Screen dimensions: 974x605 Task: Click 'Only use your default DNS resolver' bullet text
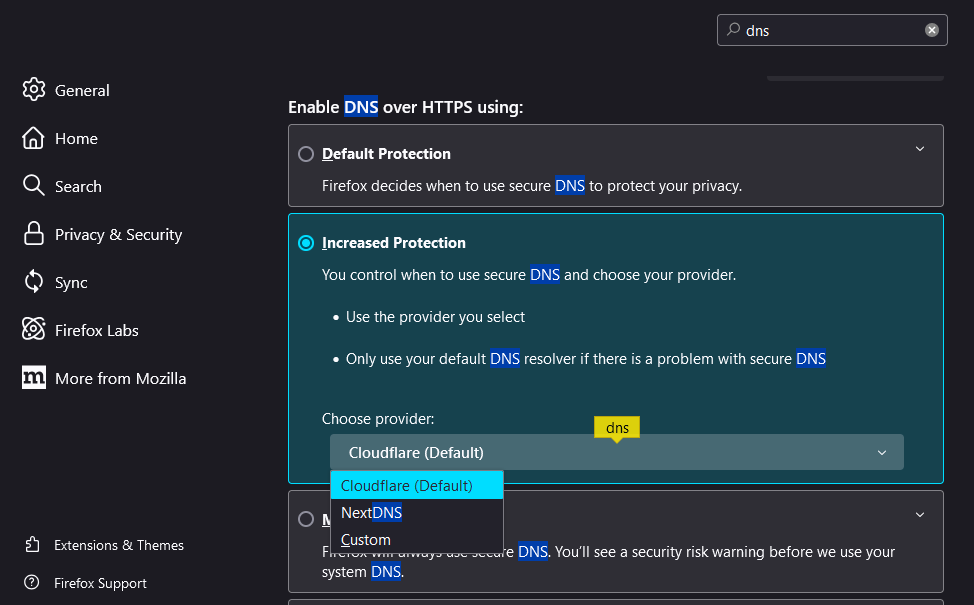586,358
